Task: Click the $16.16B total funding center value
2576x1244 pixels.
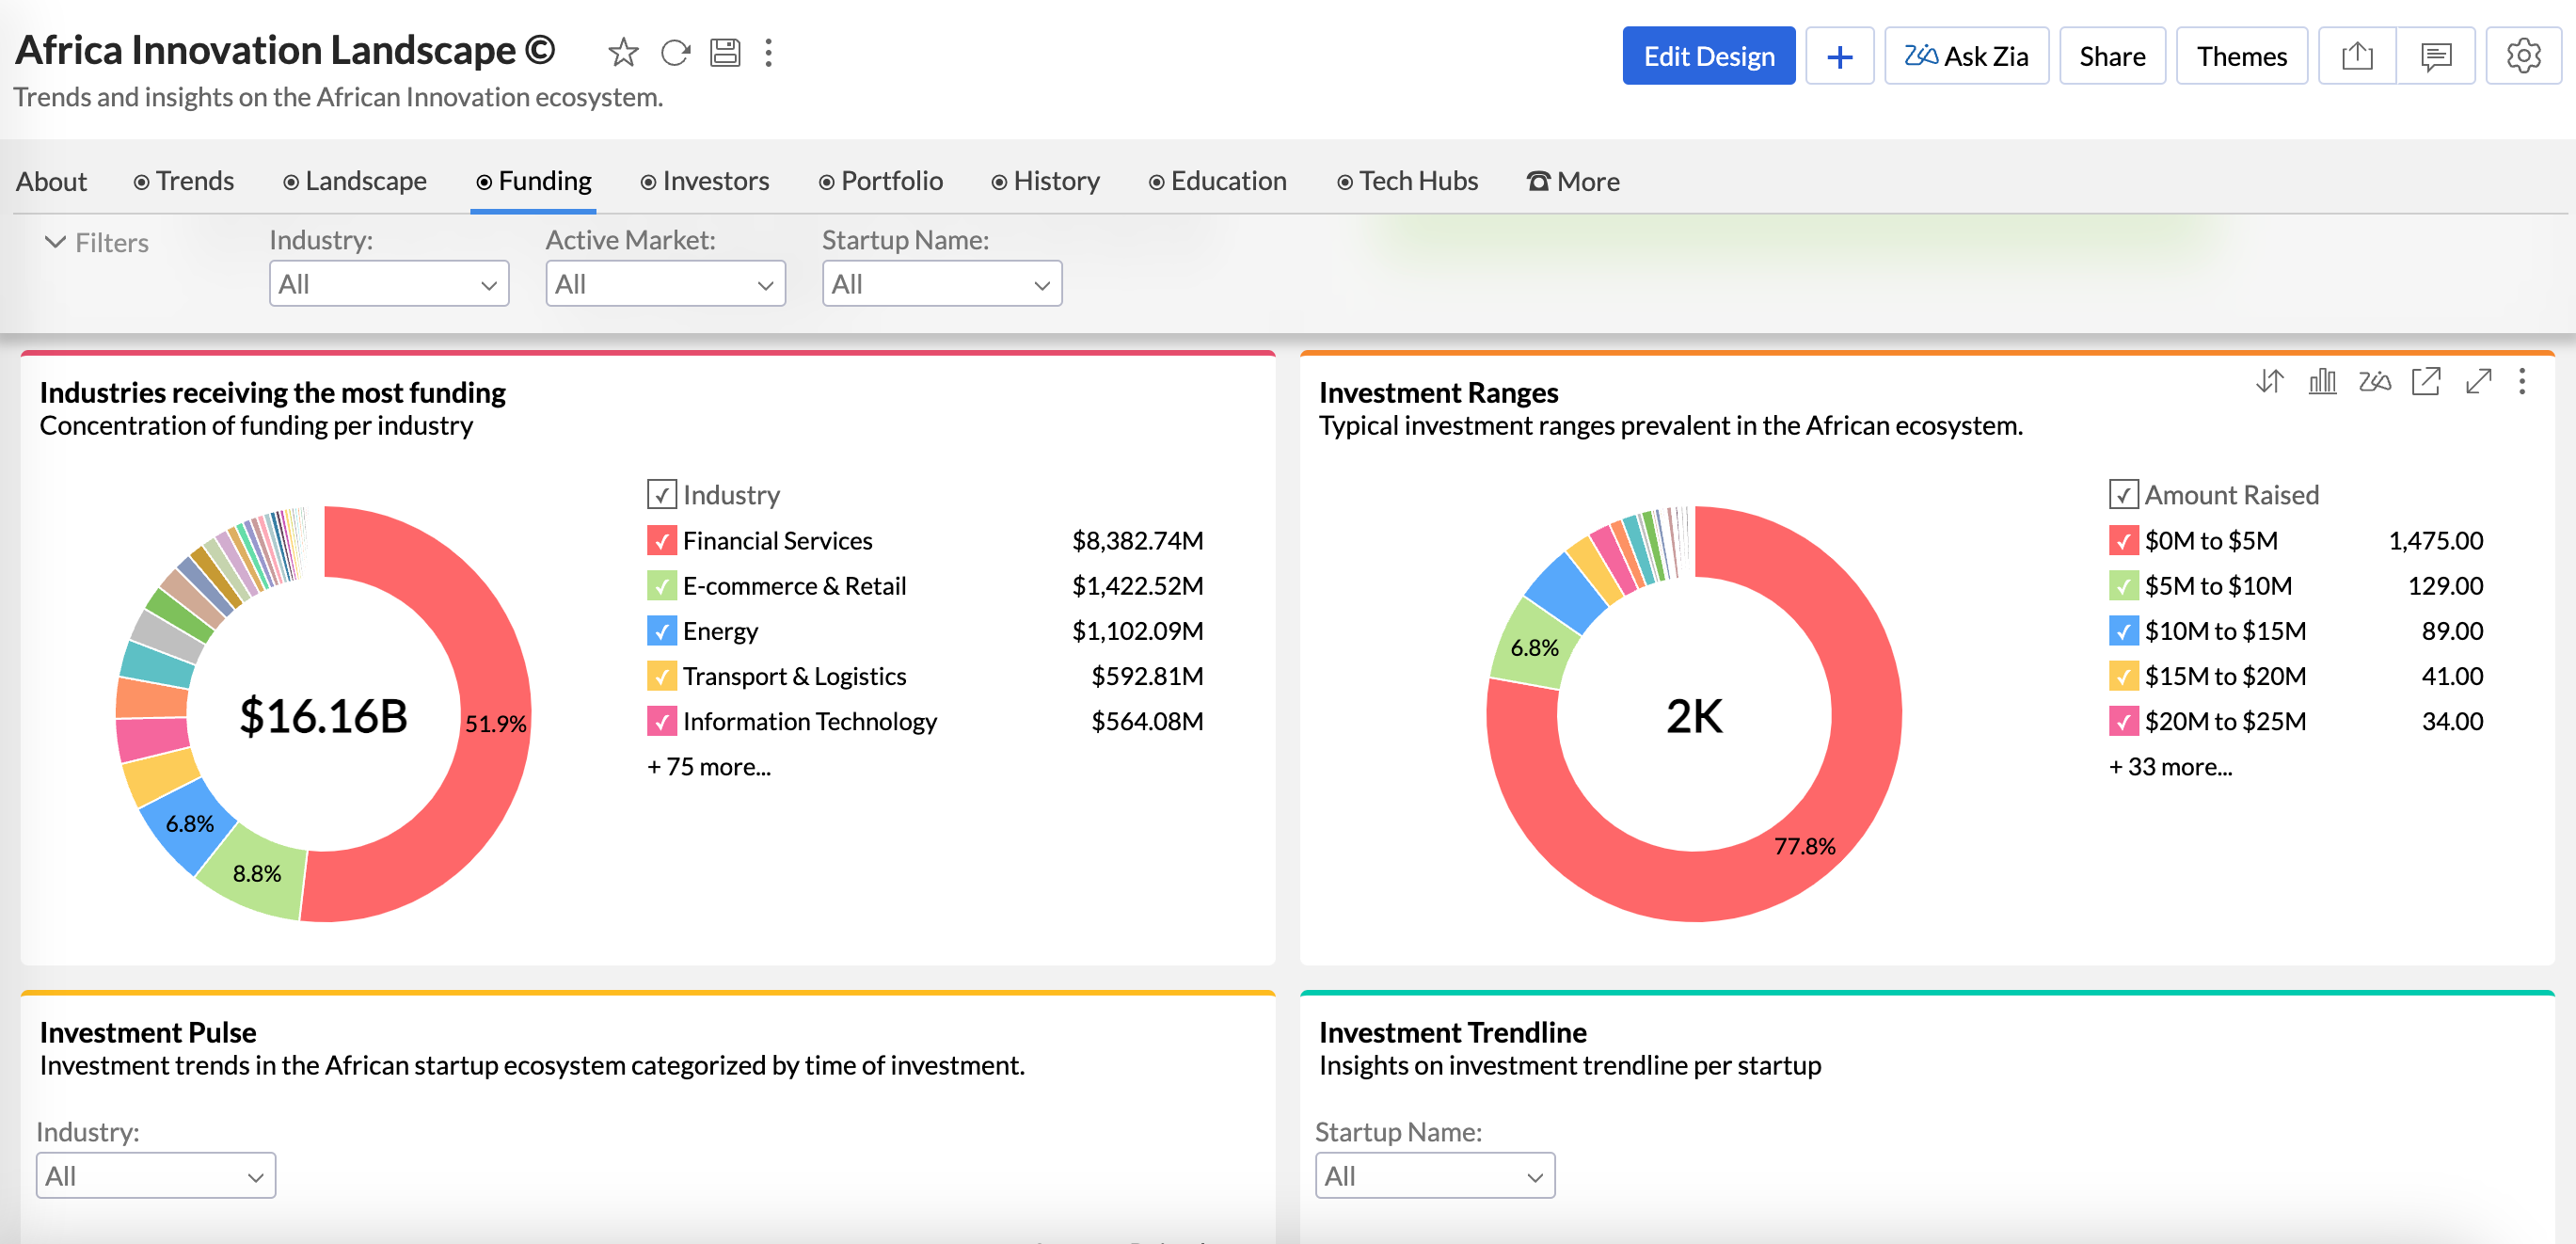Action: (x=323, y=715)
